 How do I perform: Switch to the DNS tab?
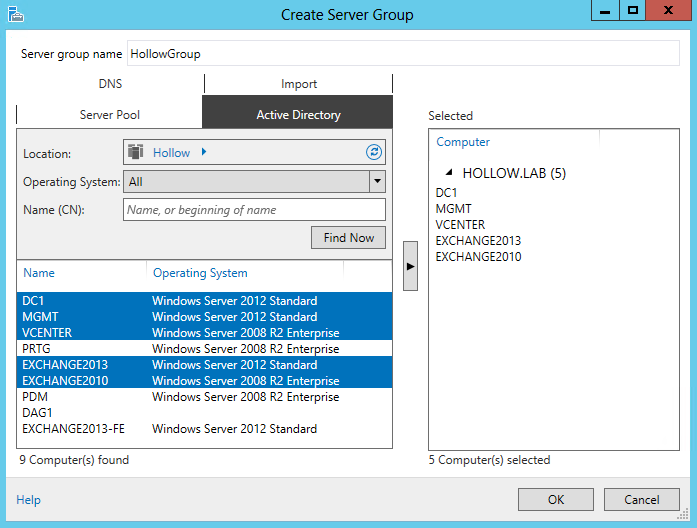(x=110, y=84)
